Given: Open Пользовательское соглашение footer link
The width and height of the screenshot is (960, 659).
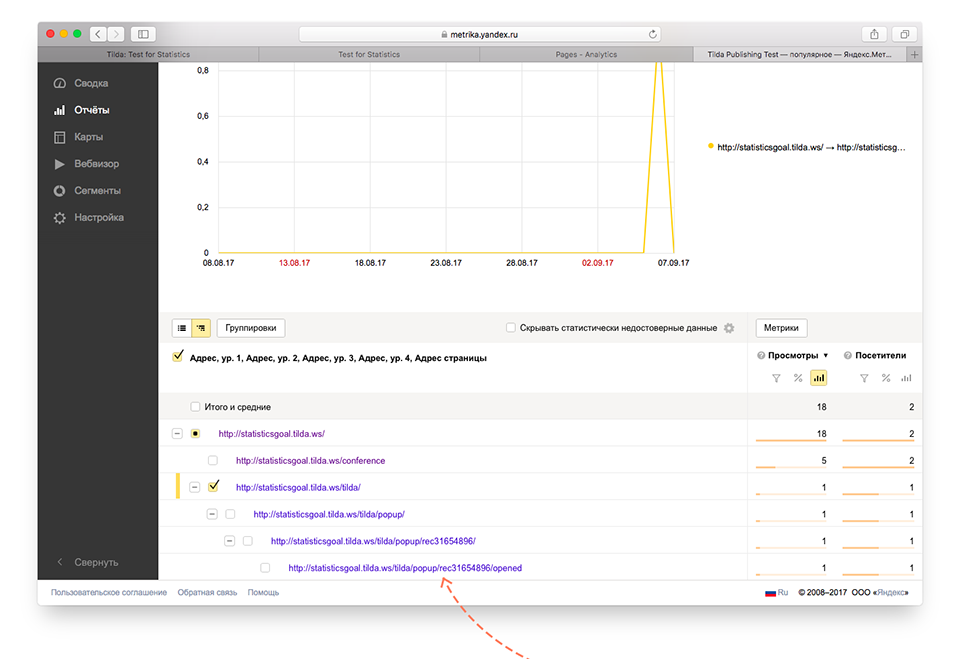Looking at the screenshot, I should coord(108,593).
